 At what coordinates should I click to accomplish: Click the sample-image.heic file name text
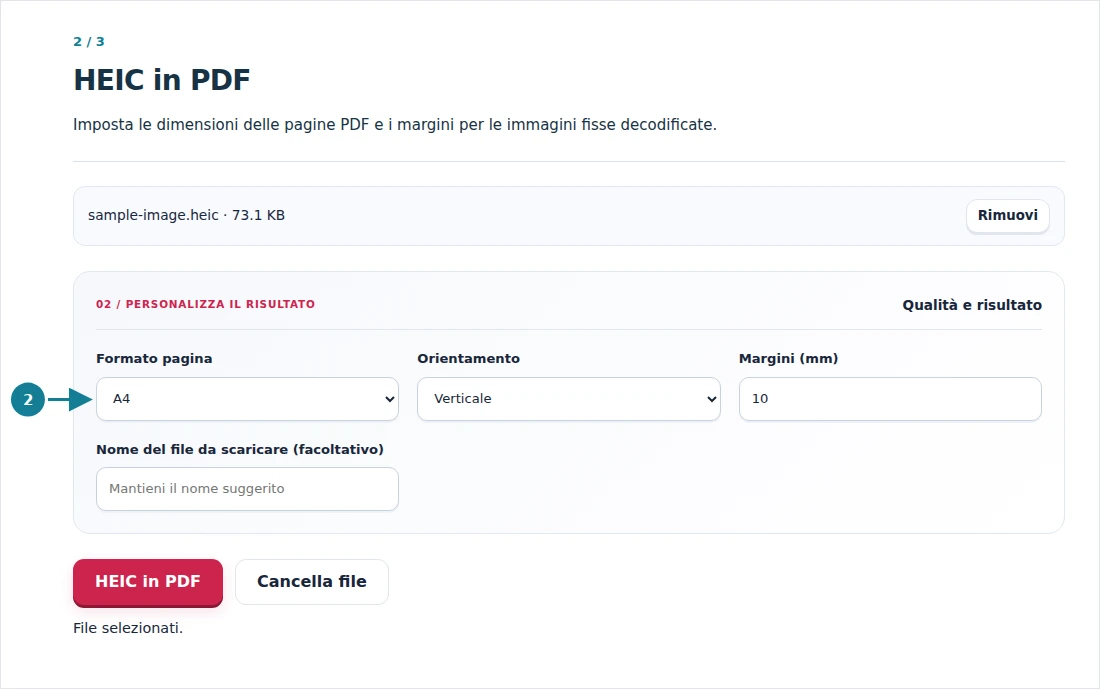[153, 215]
